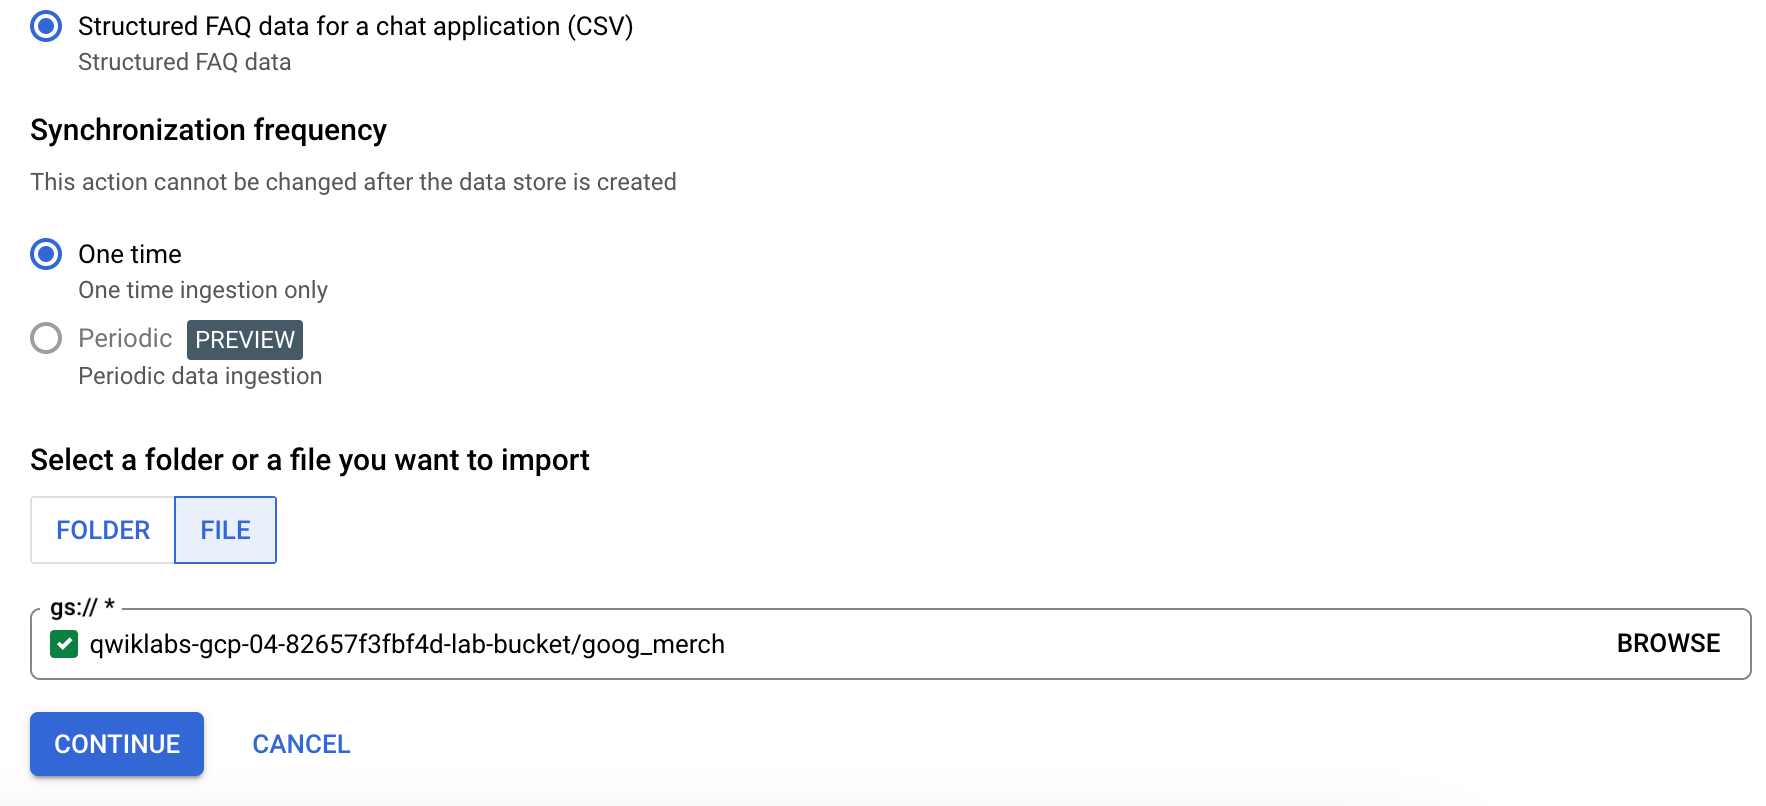Screen dimensions: 1766x806
Task: Select the Structured FAQ data (CSV) radio button
Action: coord(46,26)
